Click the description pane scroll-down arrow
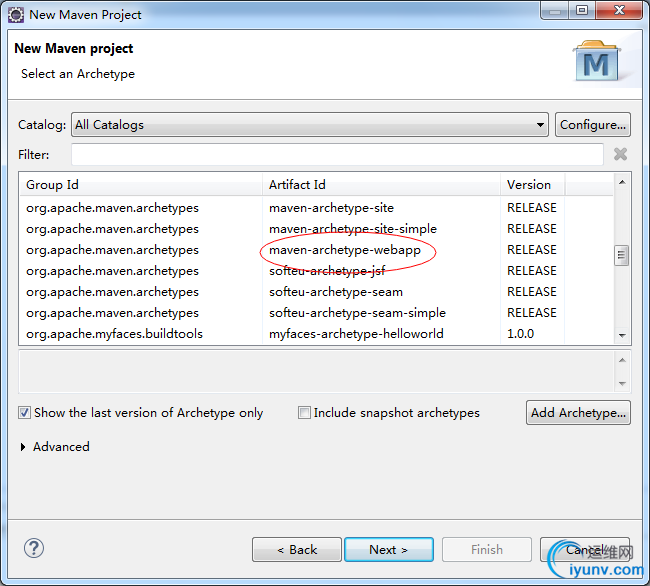650x586 pixels. point(622,383)
